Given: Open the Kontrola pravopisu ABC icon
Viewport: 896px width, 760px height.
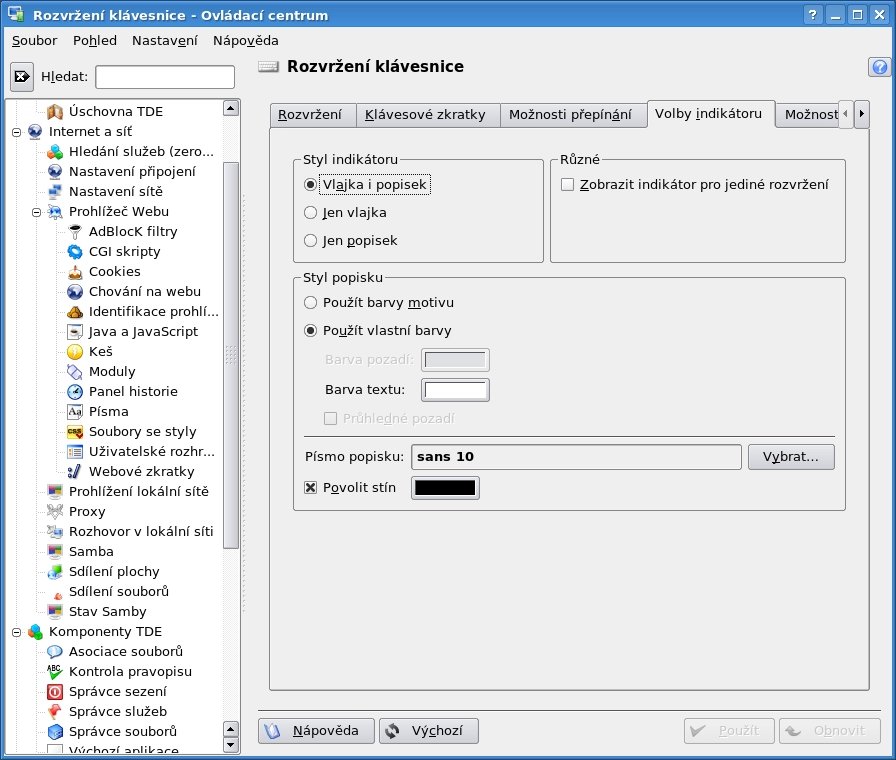Looking at the screenshot, I should [55, 671].
